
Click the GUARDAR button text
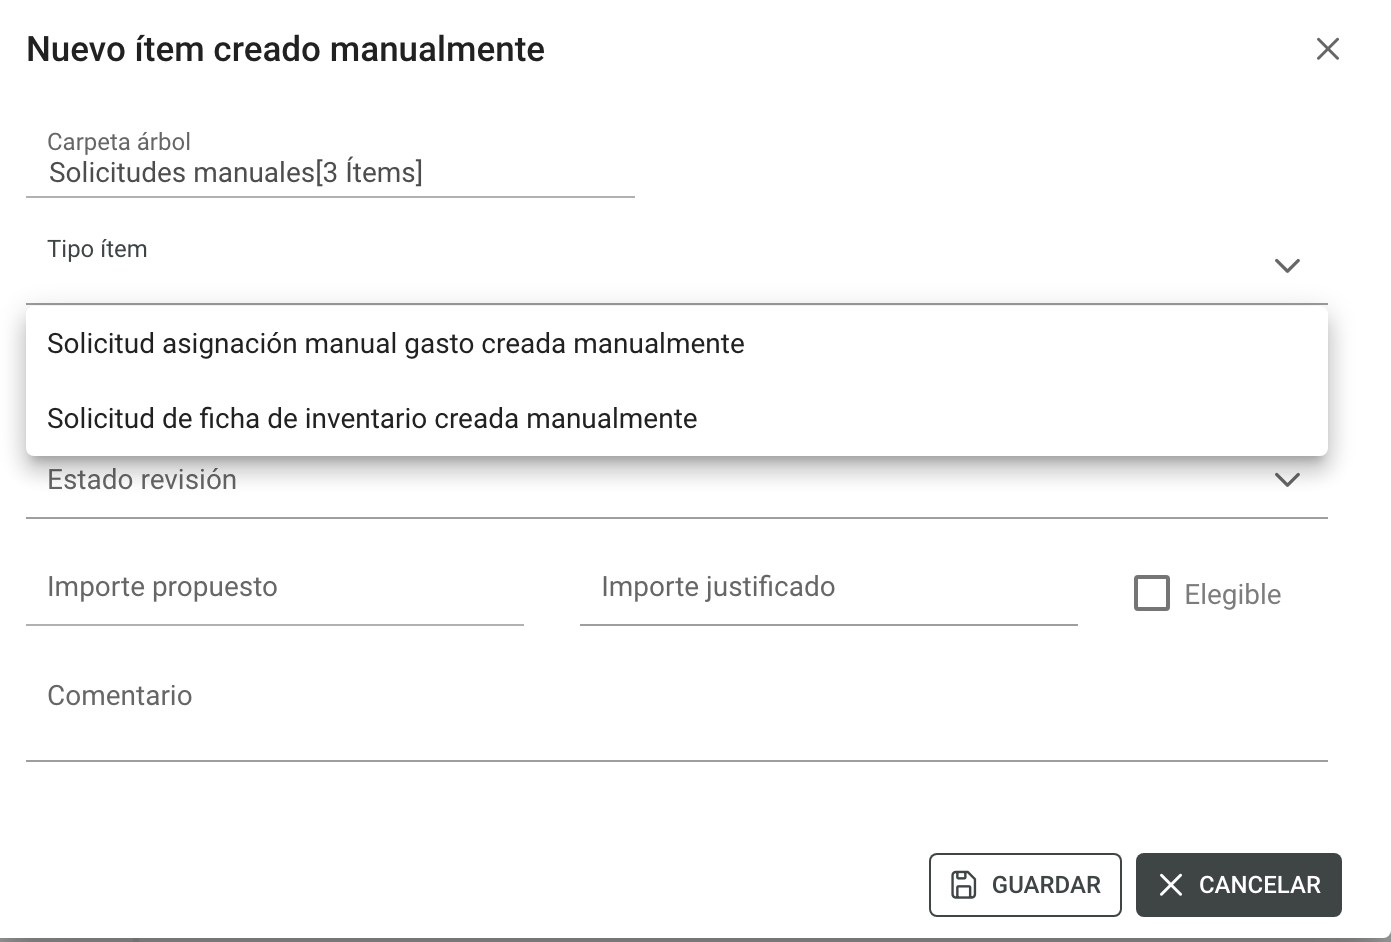pyautogui.click(x=1046, y=885)
